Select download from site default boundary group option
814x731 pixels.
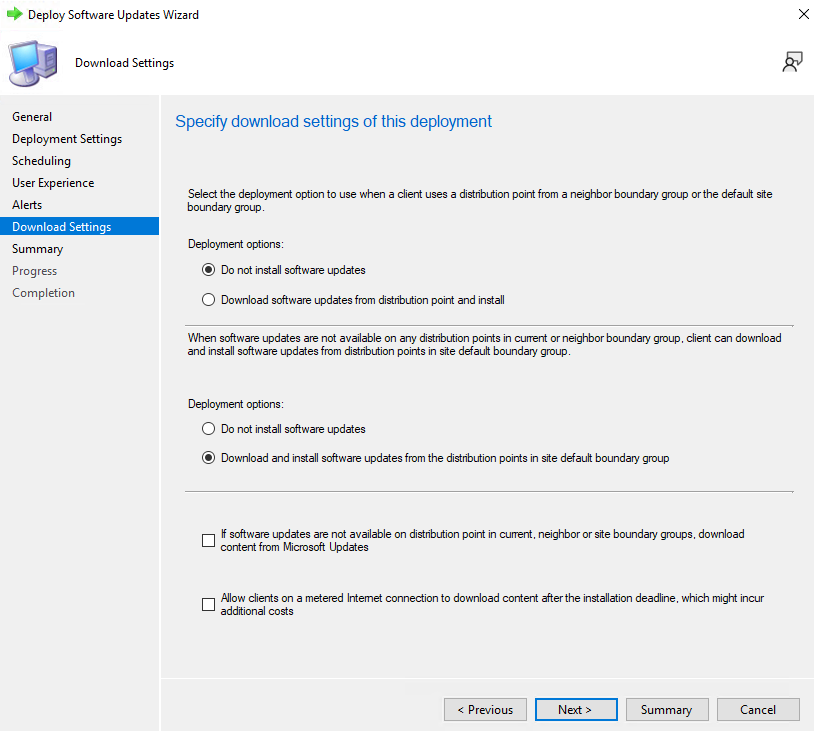click(208, 458)
